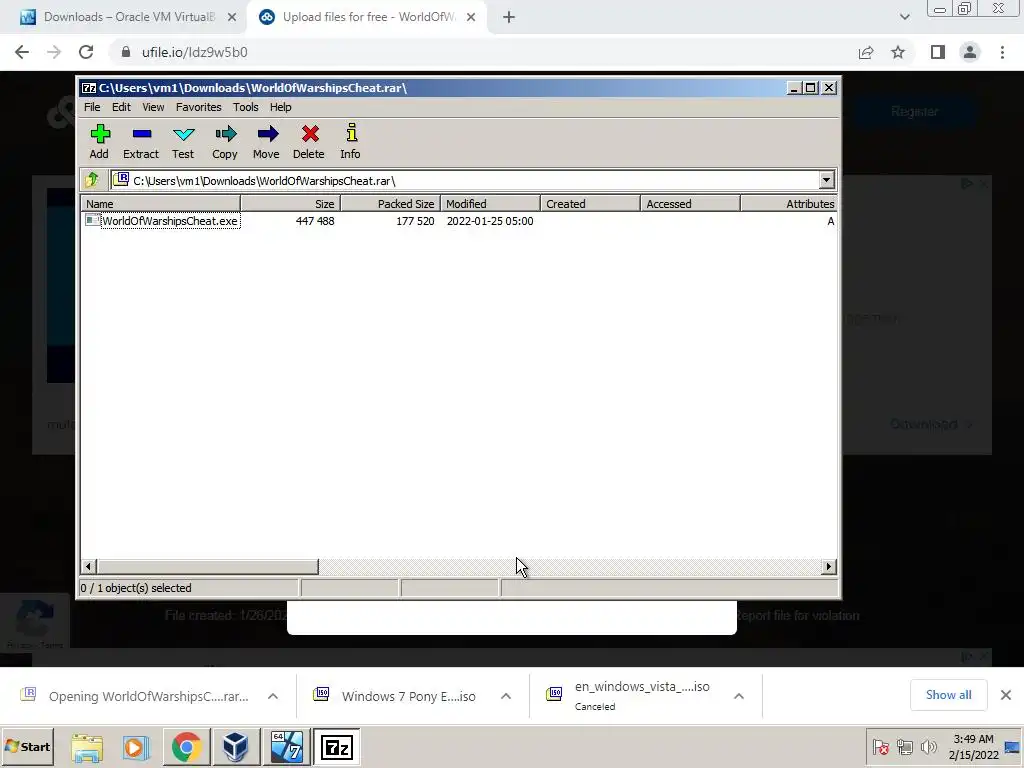The height and width of the screenshot is (768, 1024).
Task: Close the Downloads Oracle VM VirtualBox tab
Action: pos(232,17)
